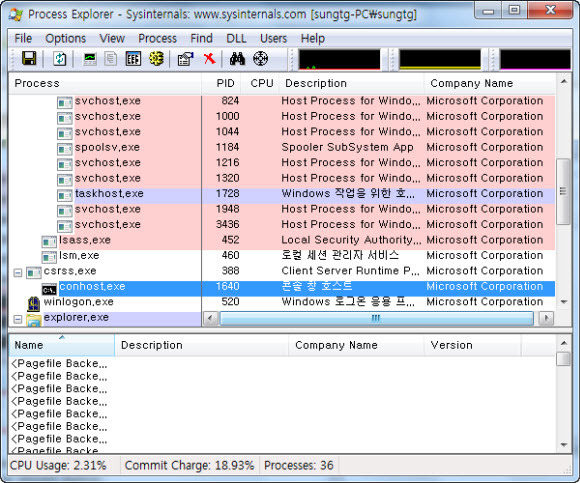Sort by the Process column header

[x=105, y=83]
